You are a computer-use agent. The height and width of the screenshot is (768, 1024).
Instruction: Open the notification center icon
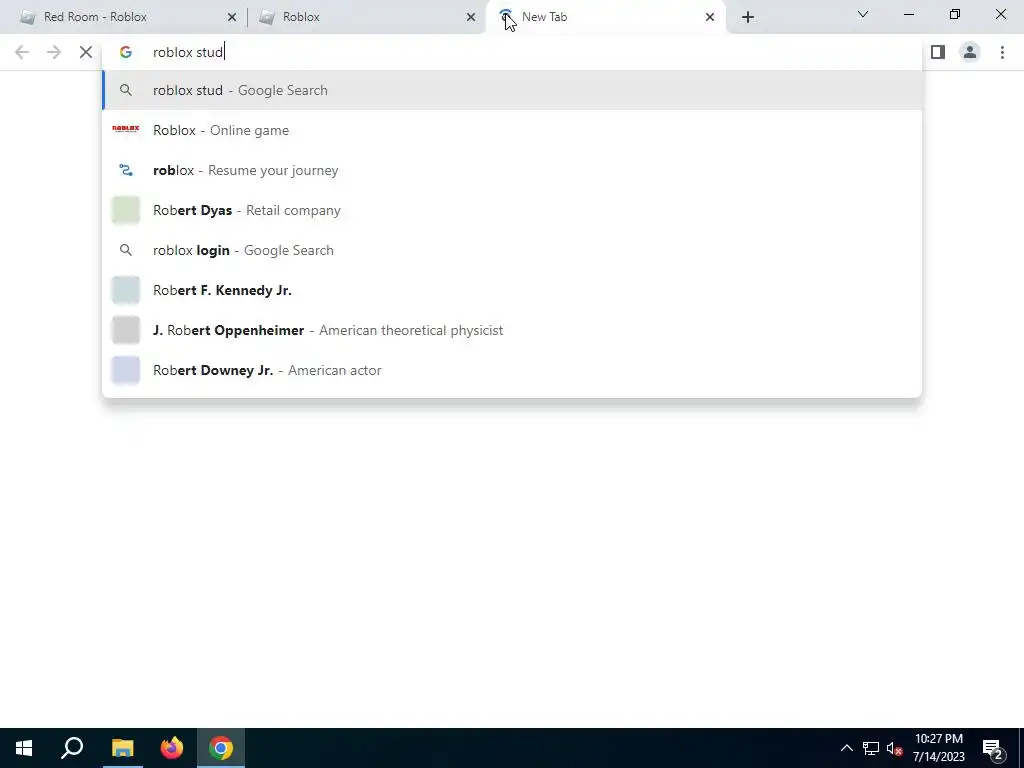pos(993,748)
